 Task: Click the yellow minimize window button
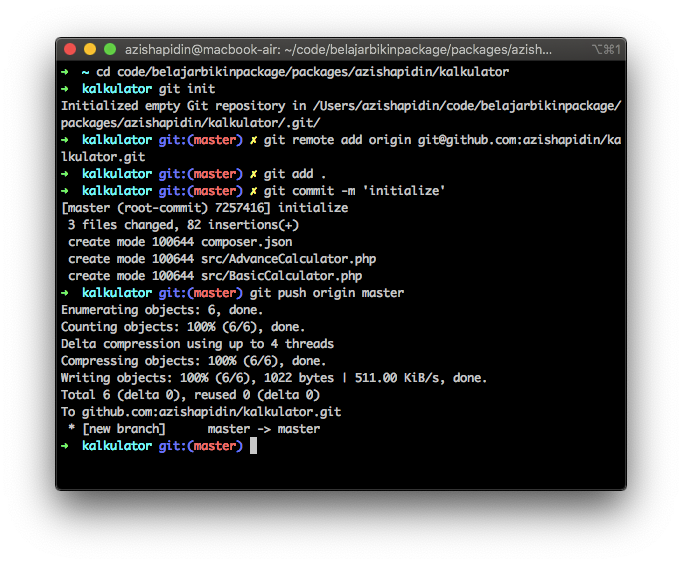[90, 49]
